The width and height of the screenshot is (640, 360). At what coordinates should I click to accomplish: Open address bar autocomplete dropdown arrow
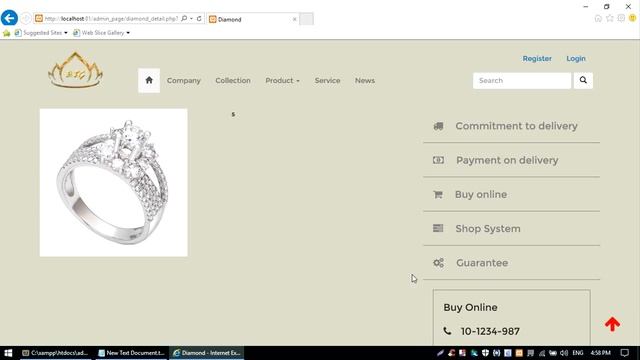(191, 18)
